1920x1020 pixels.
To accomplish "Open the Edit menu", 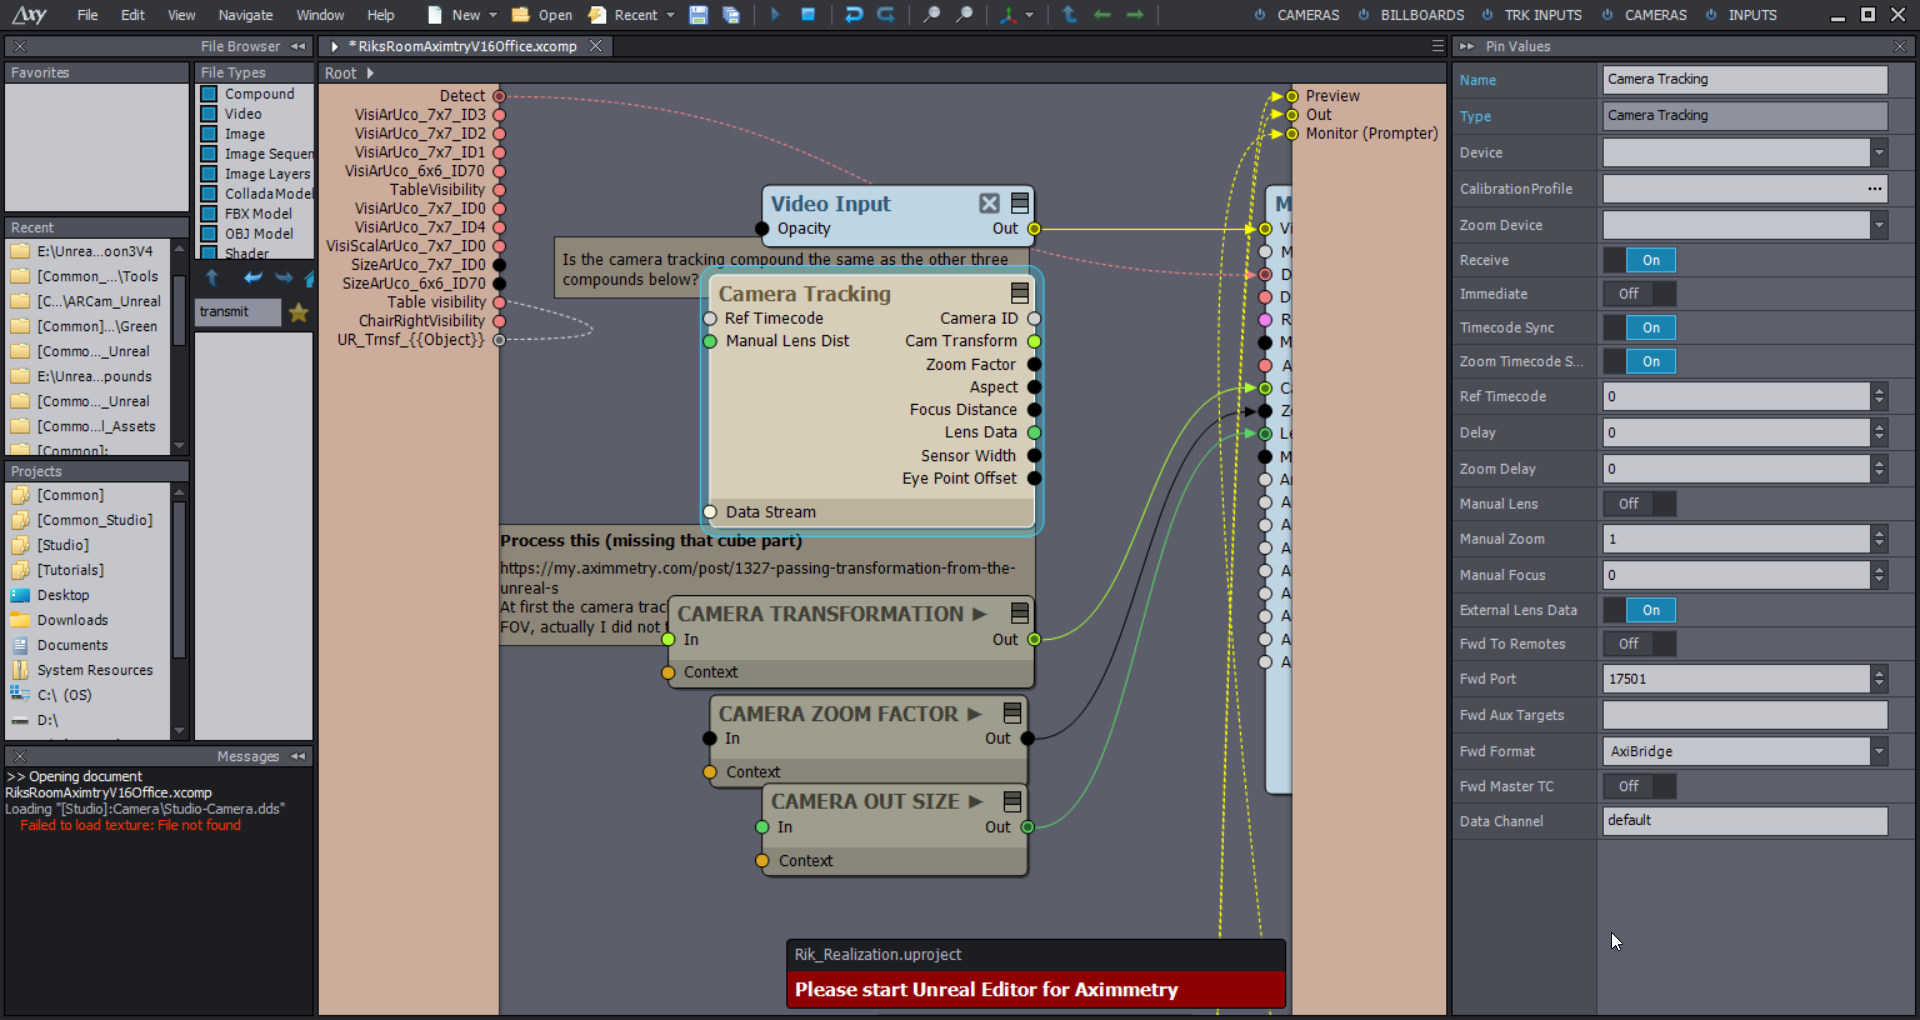I will click(x=133, y=15).
